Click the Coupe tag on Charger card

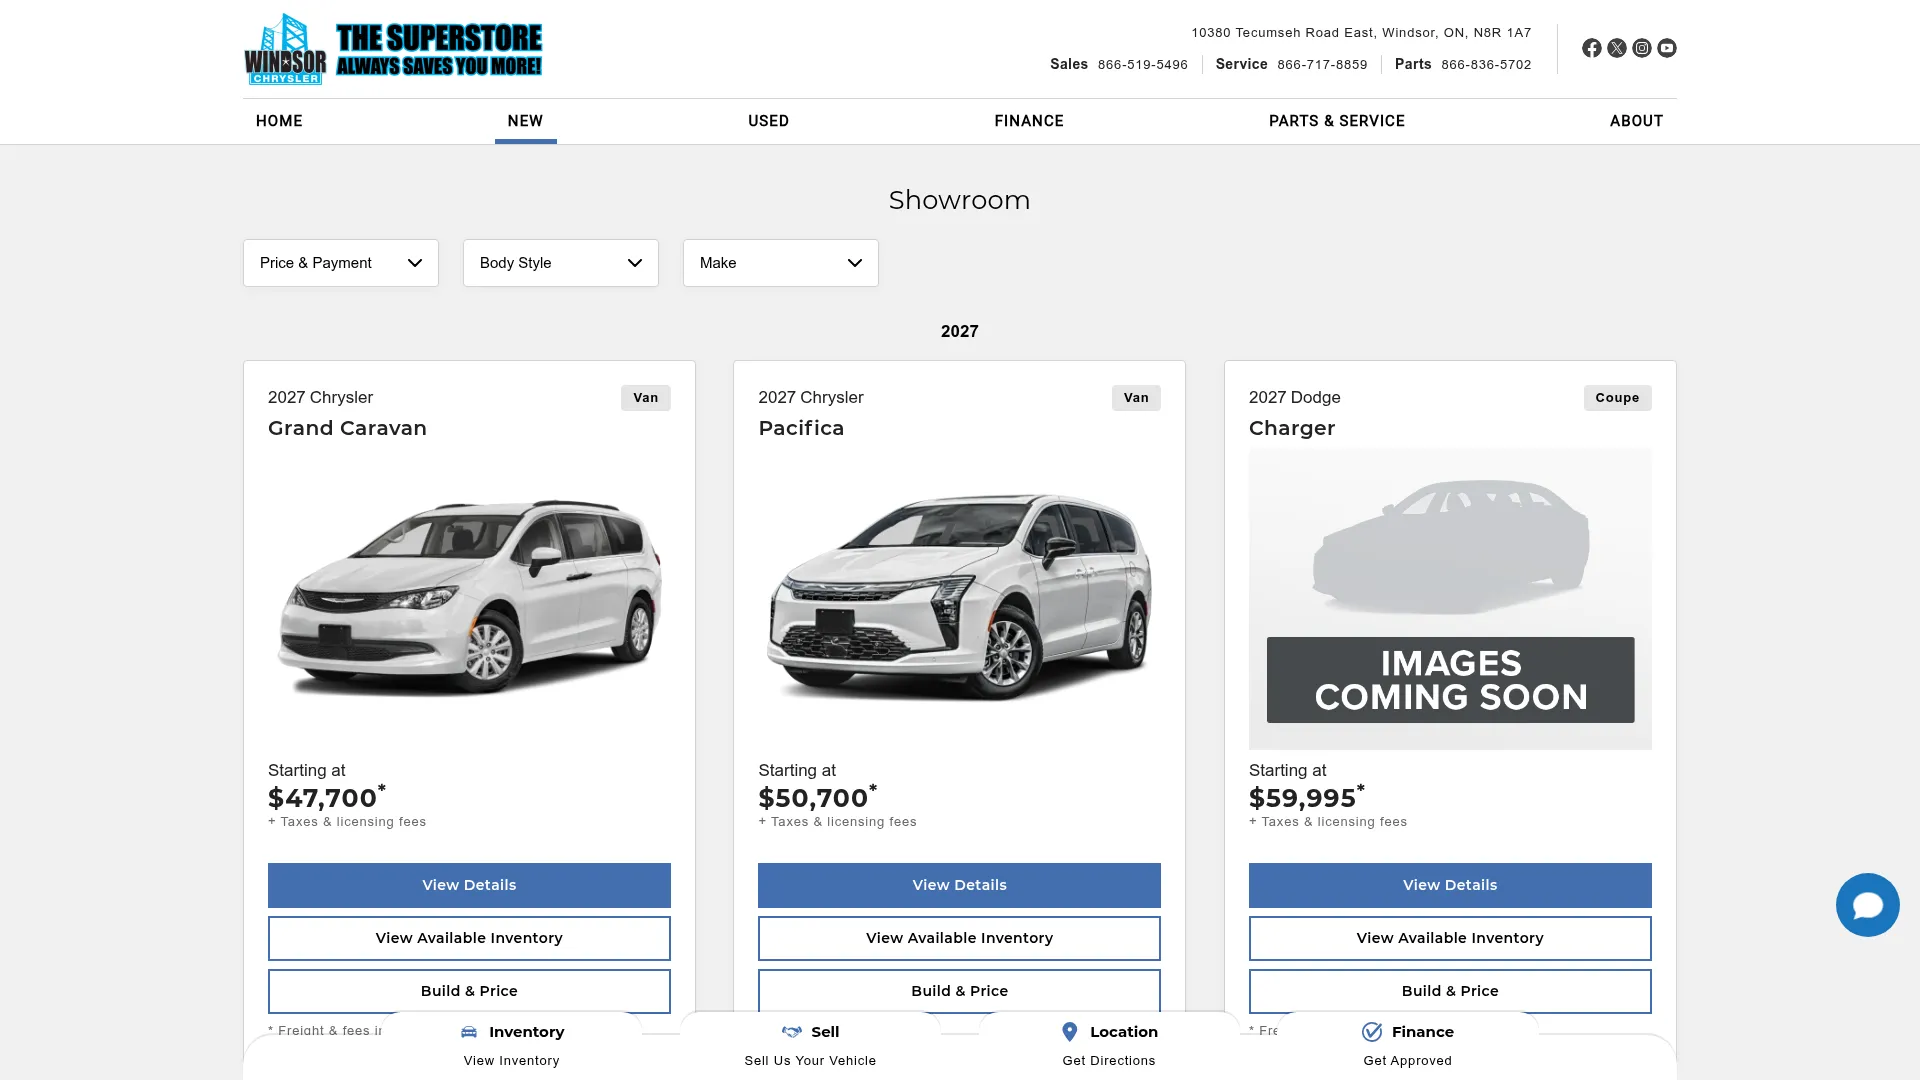click(x=1617, y=398)
